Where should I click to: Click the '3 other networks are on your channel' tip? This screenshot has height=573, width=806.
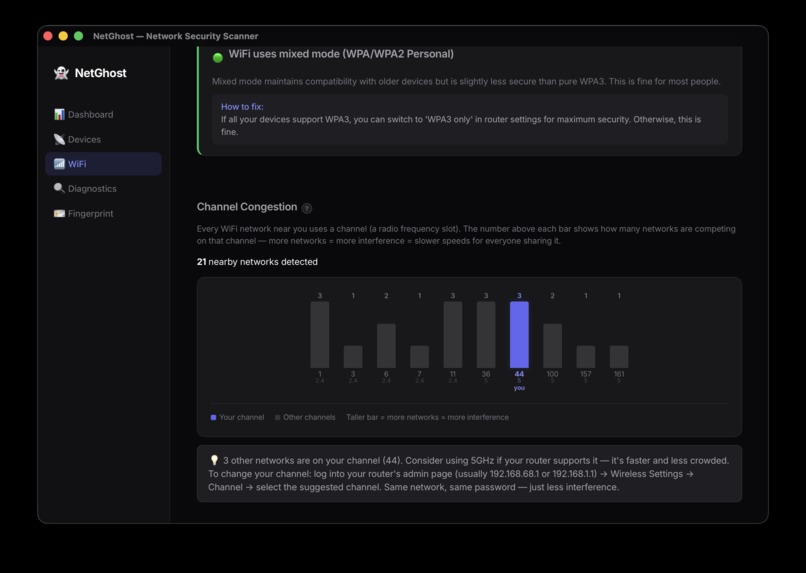click(469, 474)
